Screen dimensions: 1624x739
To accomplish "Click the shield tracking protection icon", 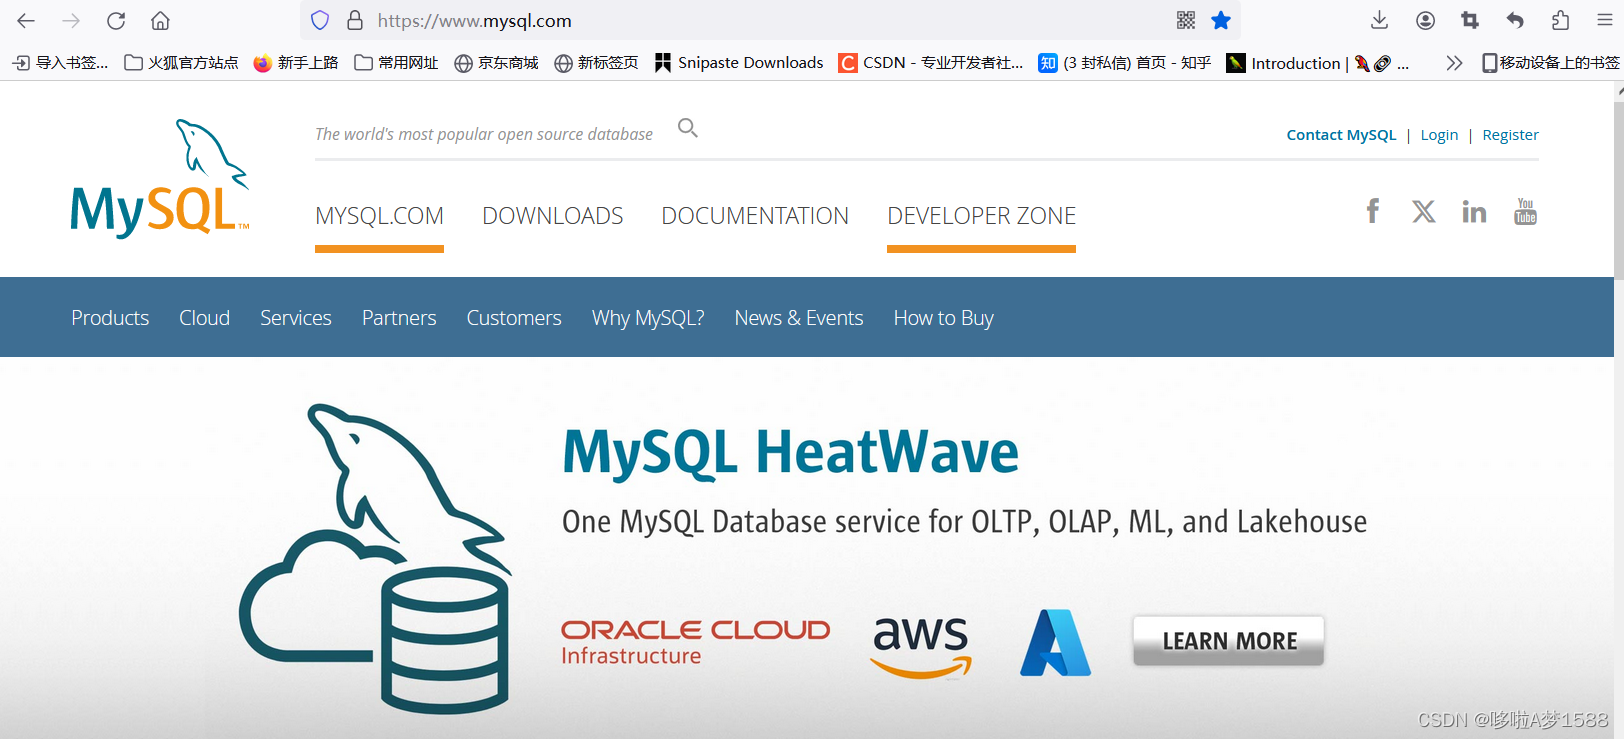I will [x=320, y=20].
